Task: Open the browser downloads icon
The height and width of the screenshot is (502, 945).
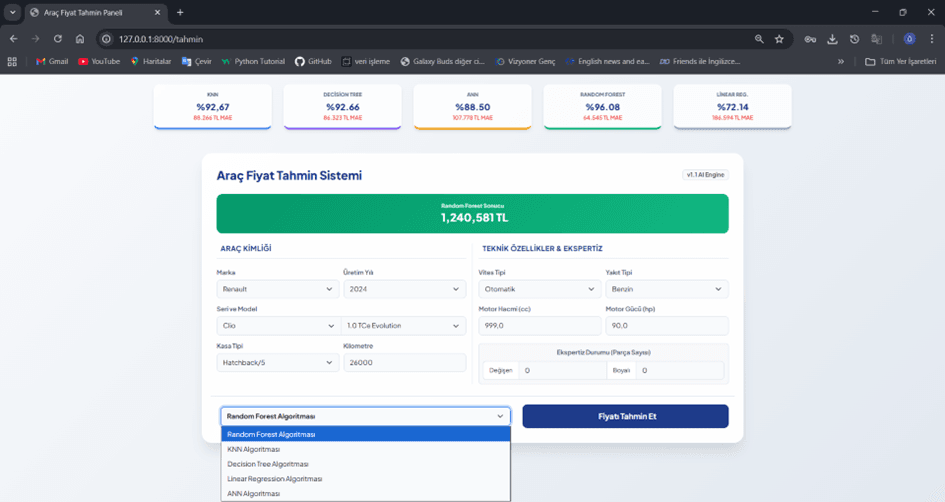Action: coord(832,39)
